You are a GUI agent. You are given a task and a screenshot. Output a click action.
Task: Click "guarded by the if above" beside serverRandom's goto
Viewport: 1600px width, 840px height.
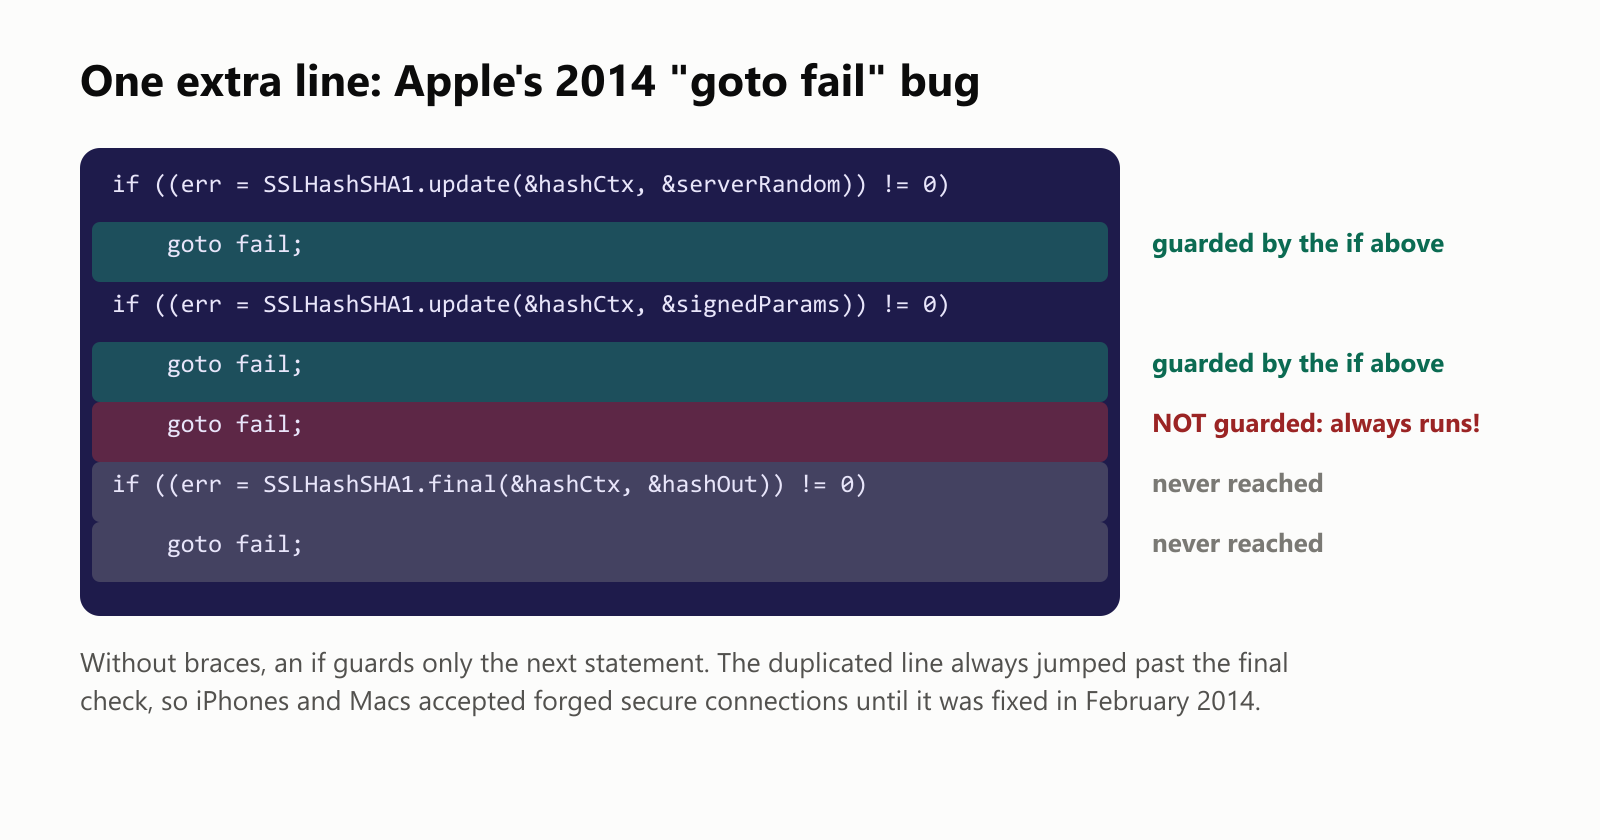[1298, 244]
